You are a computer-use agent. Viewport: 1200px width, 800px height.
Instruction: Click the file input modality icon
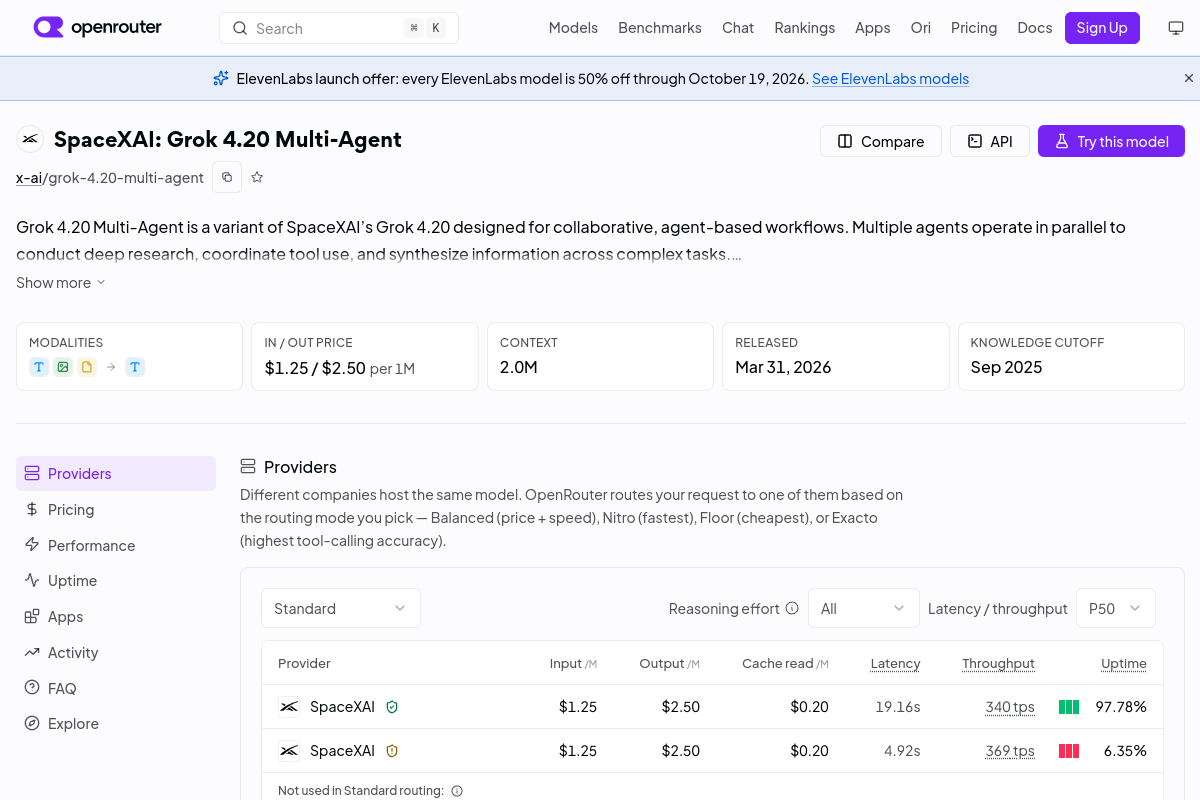[87, 367]
